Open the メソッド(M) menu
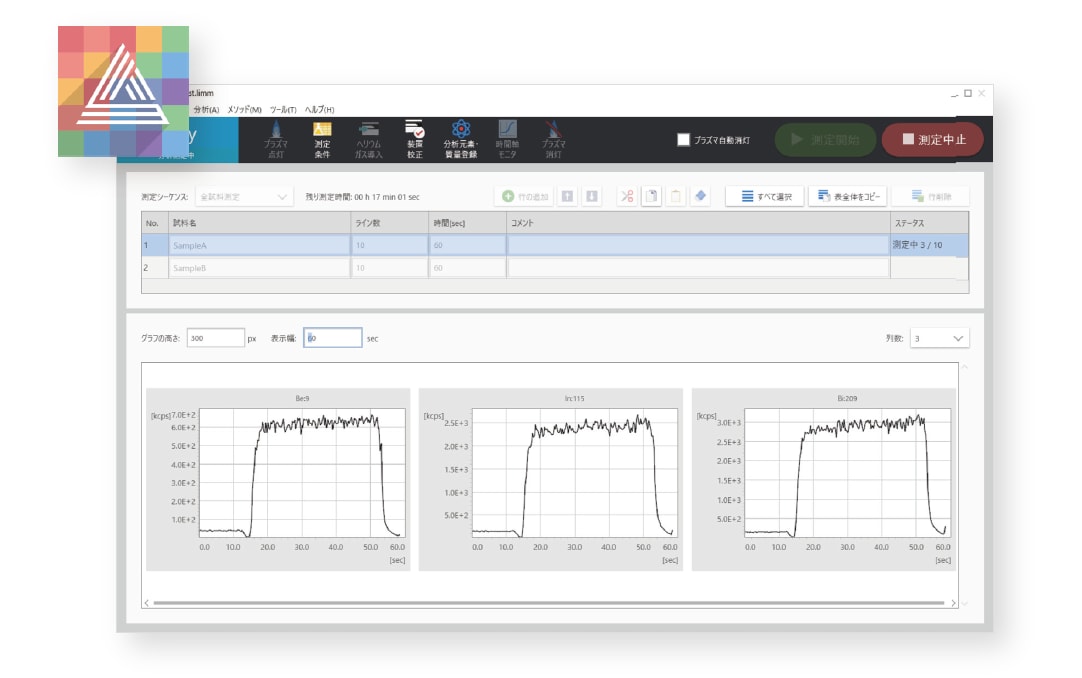1082x678 pixels. pyautogui.click(x=244, y=110)
